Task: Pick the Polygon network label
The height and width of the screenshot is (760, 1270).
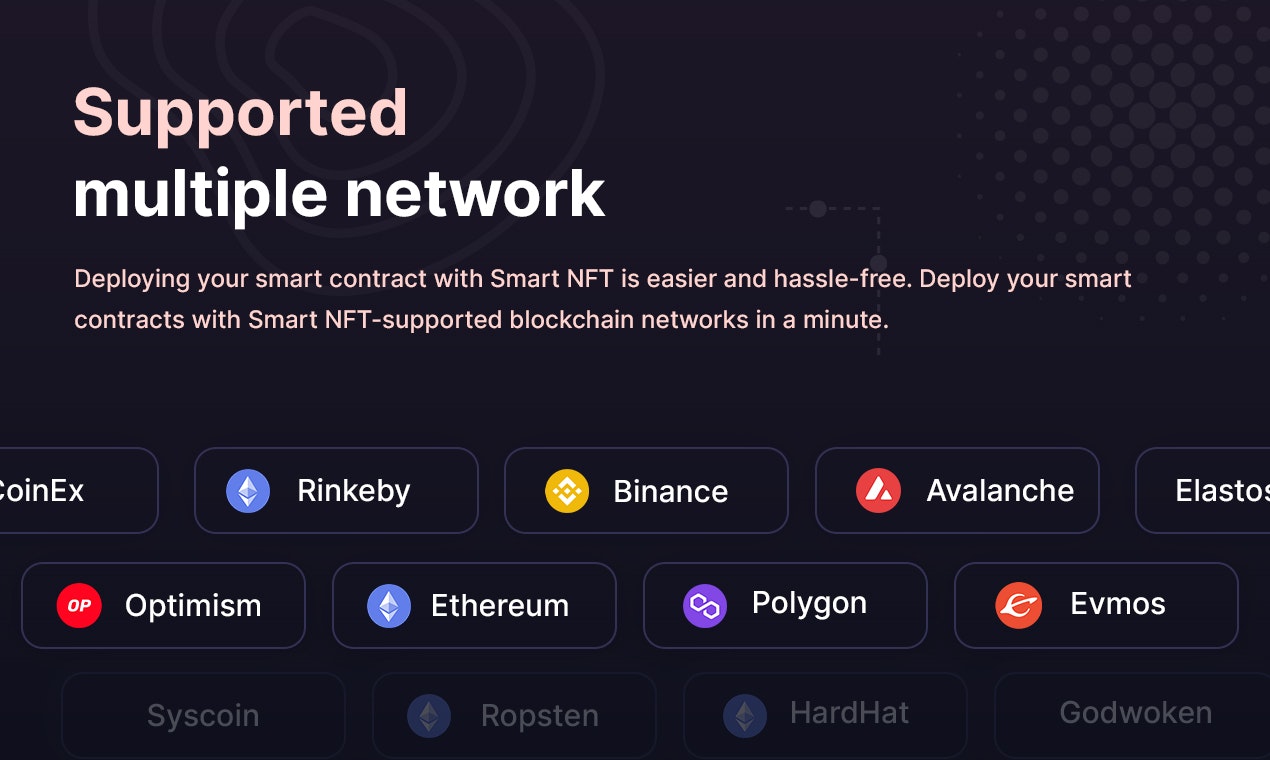Action: [x=809, y=604]
